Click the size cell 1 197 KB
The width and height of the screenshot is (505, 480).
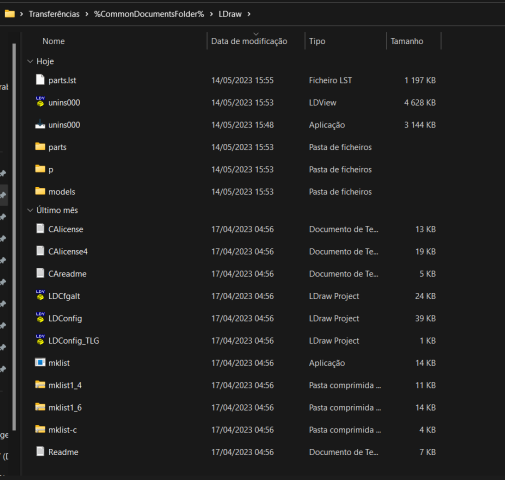tap(420, 80)
